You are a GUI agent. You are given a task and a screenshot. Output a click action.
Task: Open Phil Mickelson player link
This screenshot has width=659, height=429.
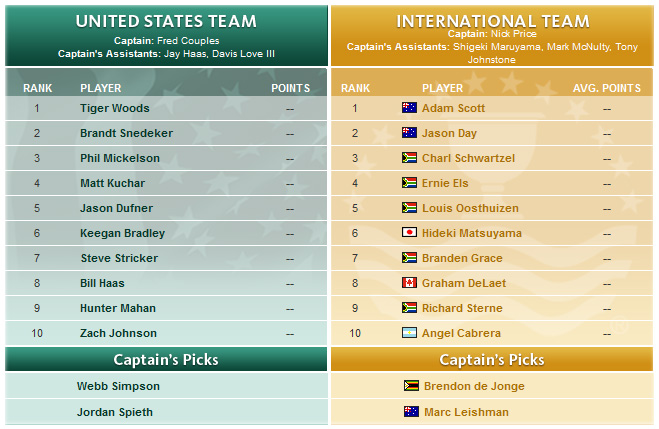coord(120,158)
